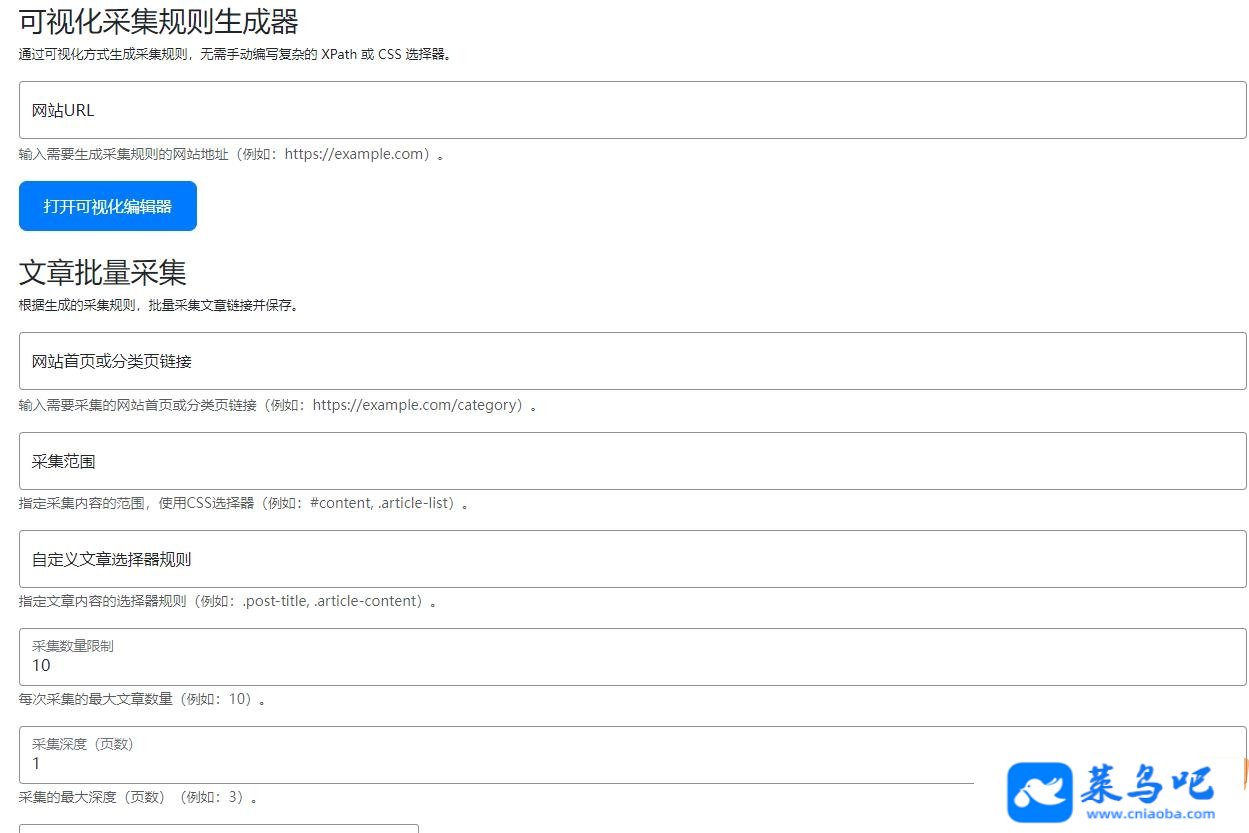
Task: Click the https://example.com hint under 网站URL
Action: 357,154
